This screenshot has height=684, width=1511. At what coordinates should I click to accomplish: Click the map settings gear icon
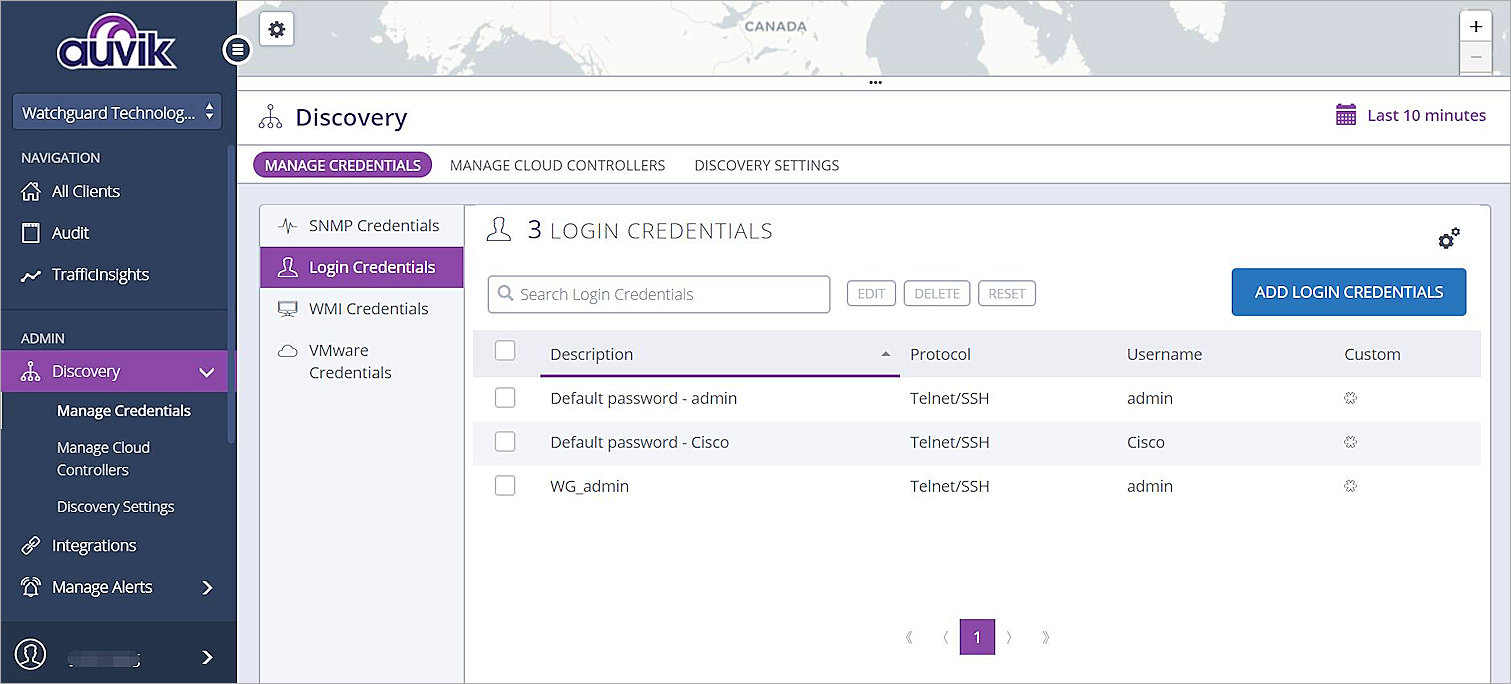(277, 30)
